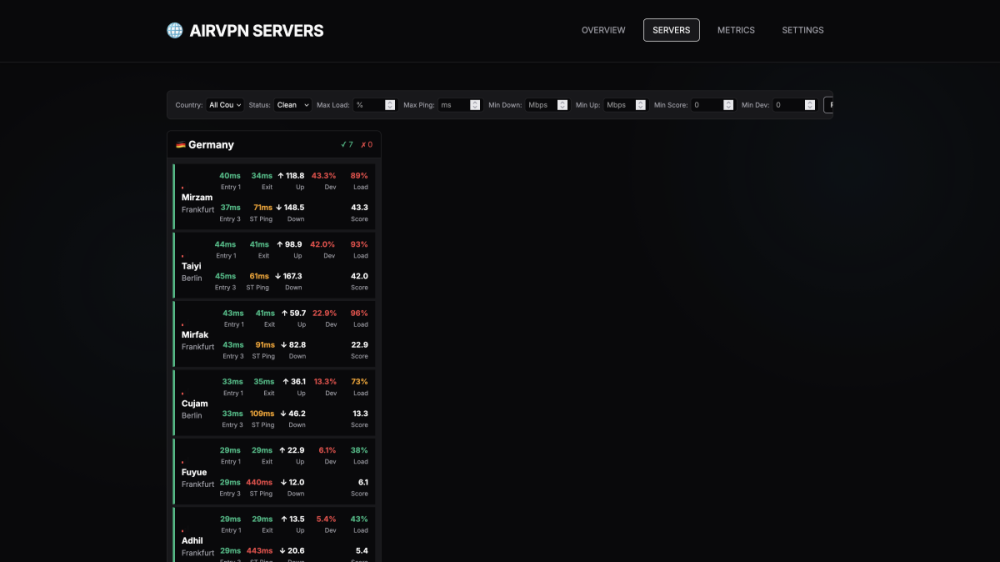The width and height of the screenshot is (1000, 562).
Task: Select the Adhil server name
Action: [192, 541]
